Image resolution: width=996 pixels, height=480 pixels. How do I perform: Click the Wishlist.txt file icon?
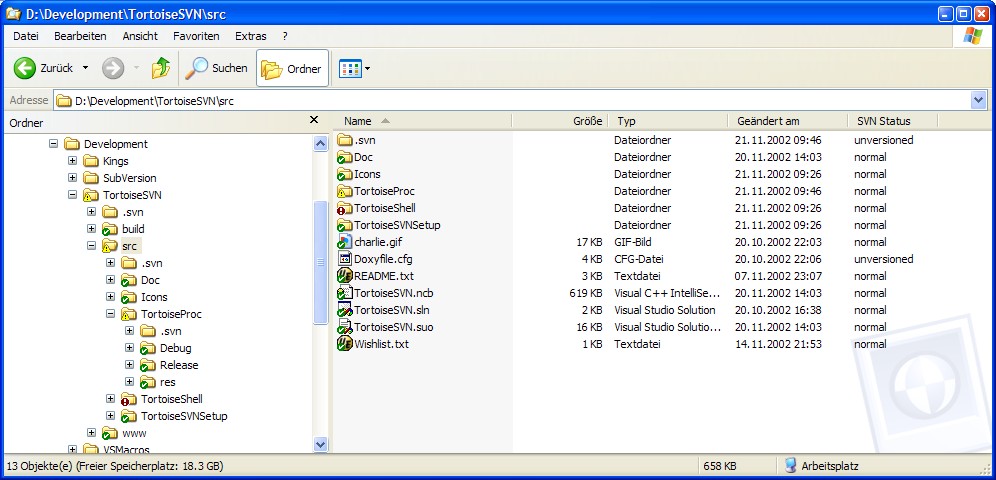coord(345,344)
